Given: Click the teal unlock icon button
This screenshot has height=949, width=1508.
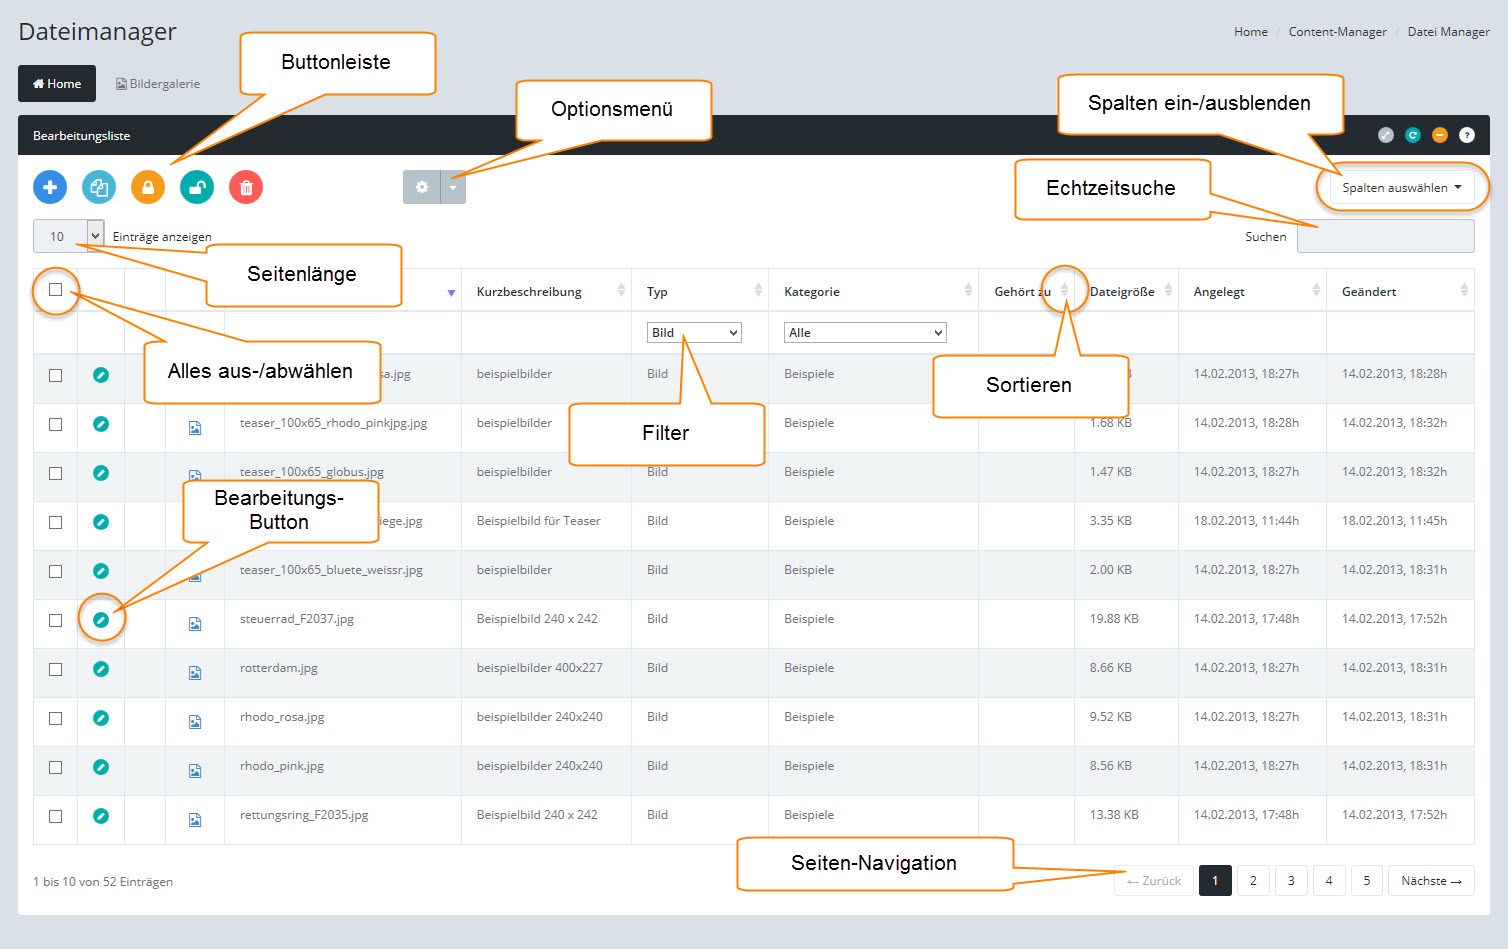Looking at the screenshot, I should pos(197,187).
